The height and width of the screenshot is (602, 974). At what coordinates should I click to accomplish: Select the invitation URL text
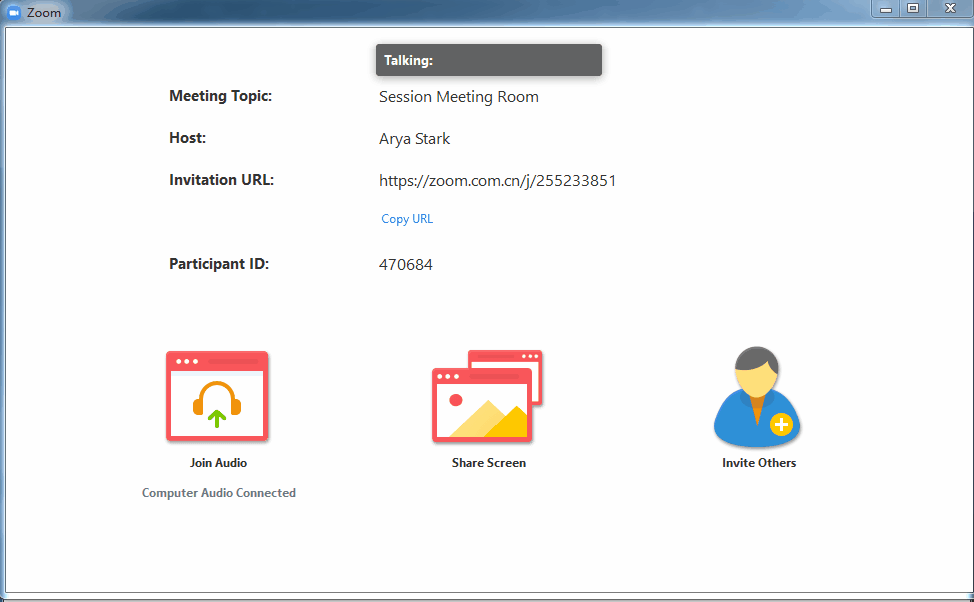(498, 181)
